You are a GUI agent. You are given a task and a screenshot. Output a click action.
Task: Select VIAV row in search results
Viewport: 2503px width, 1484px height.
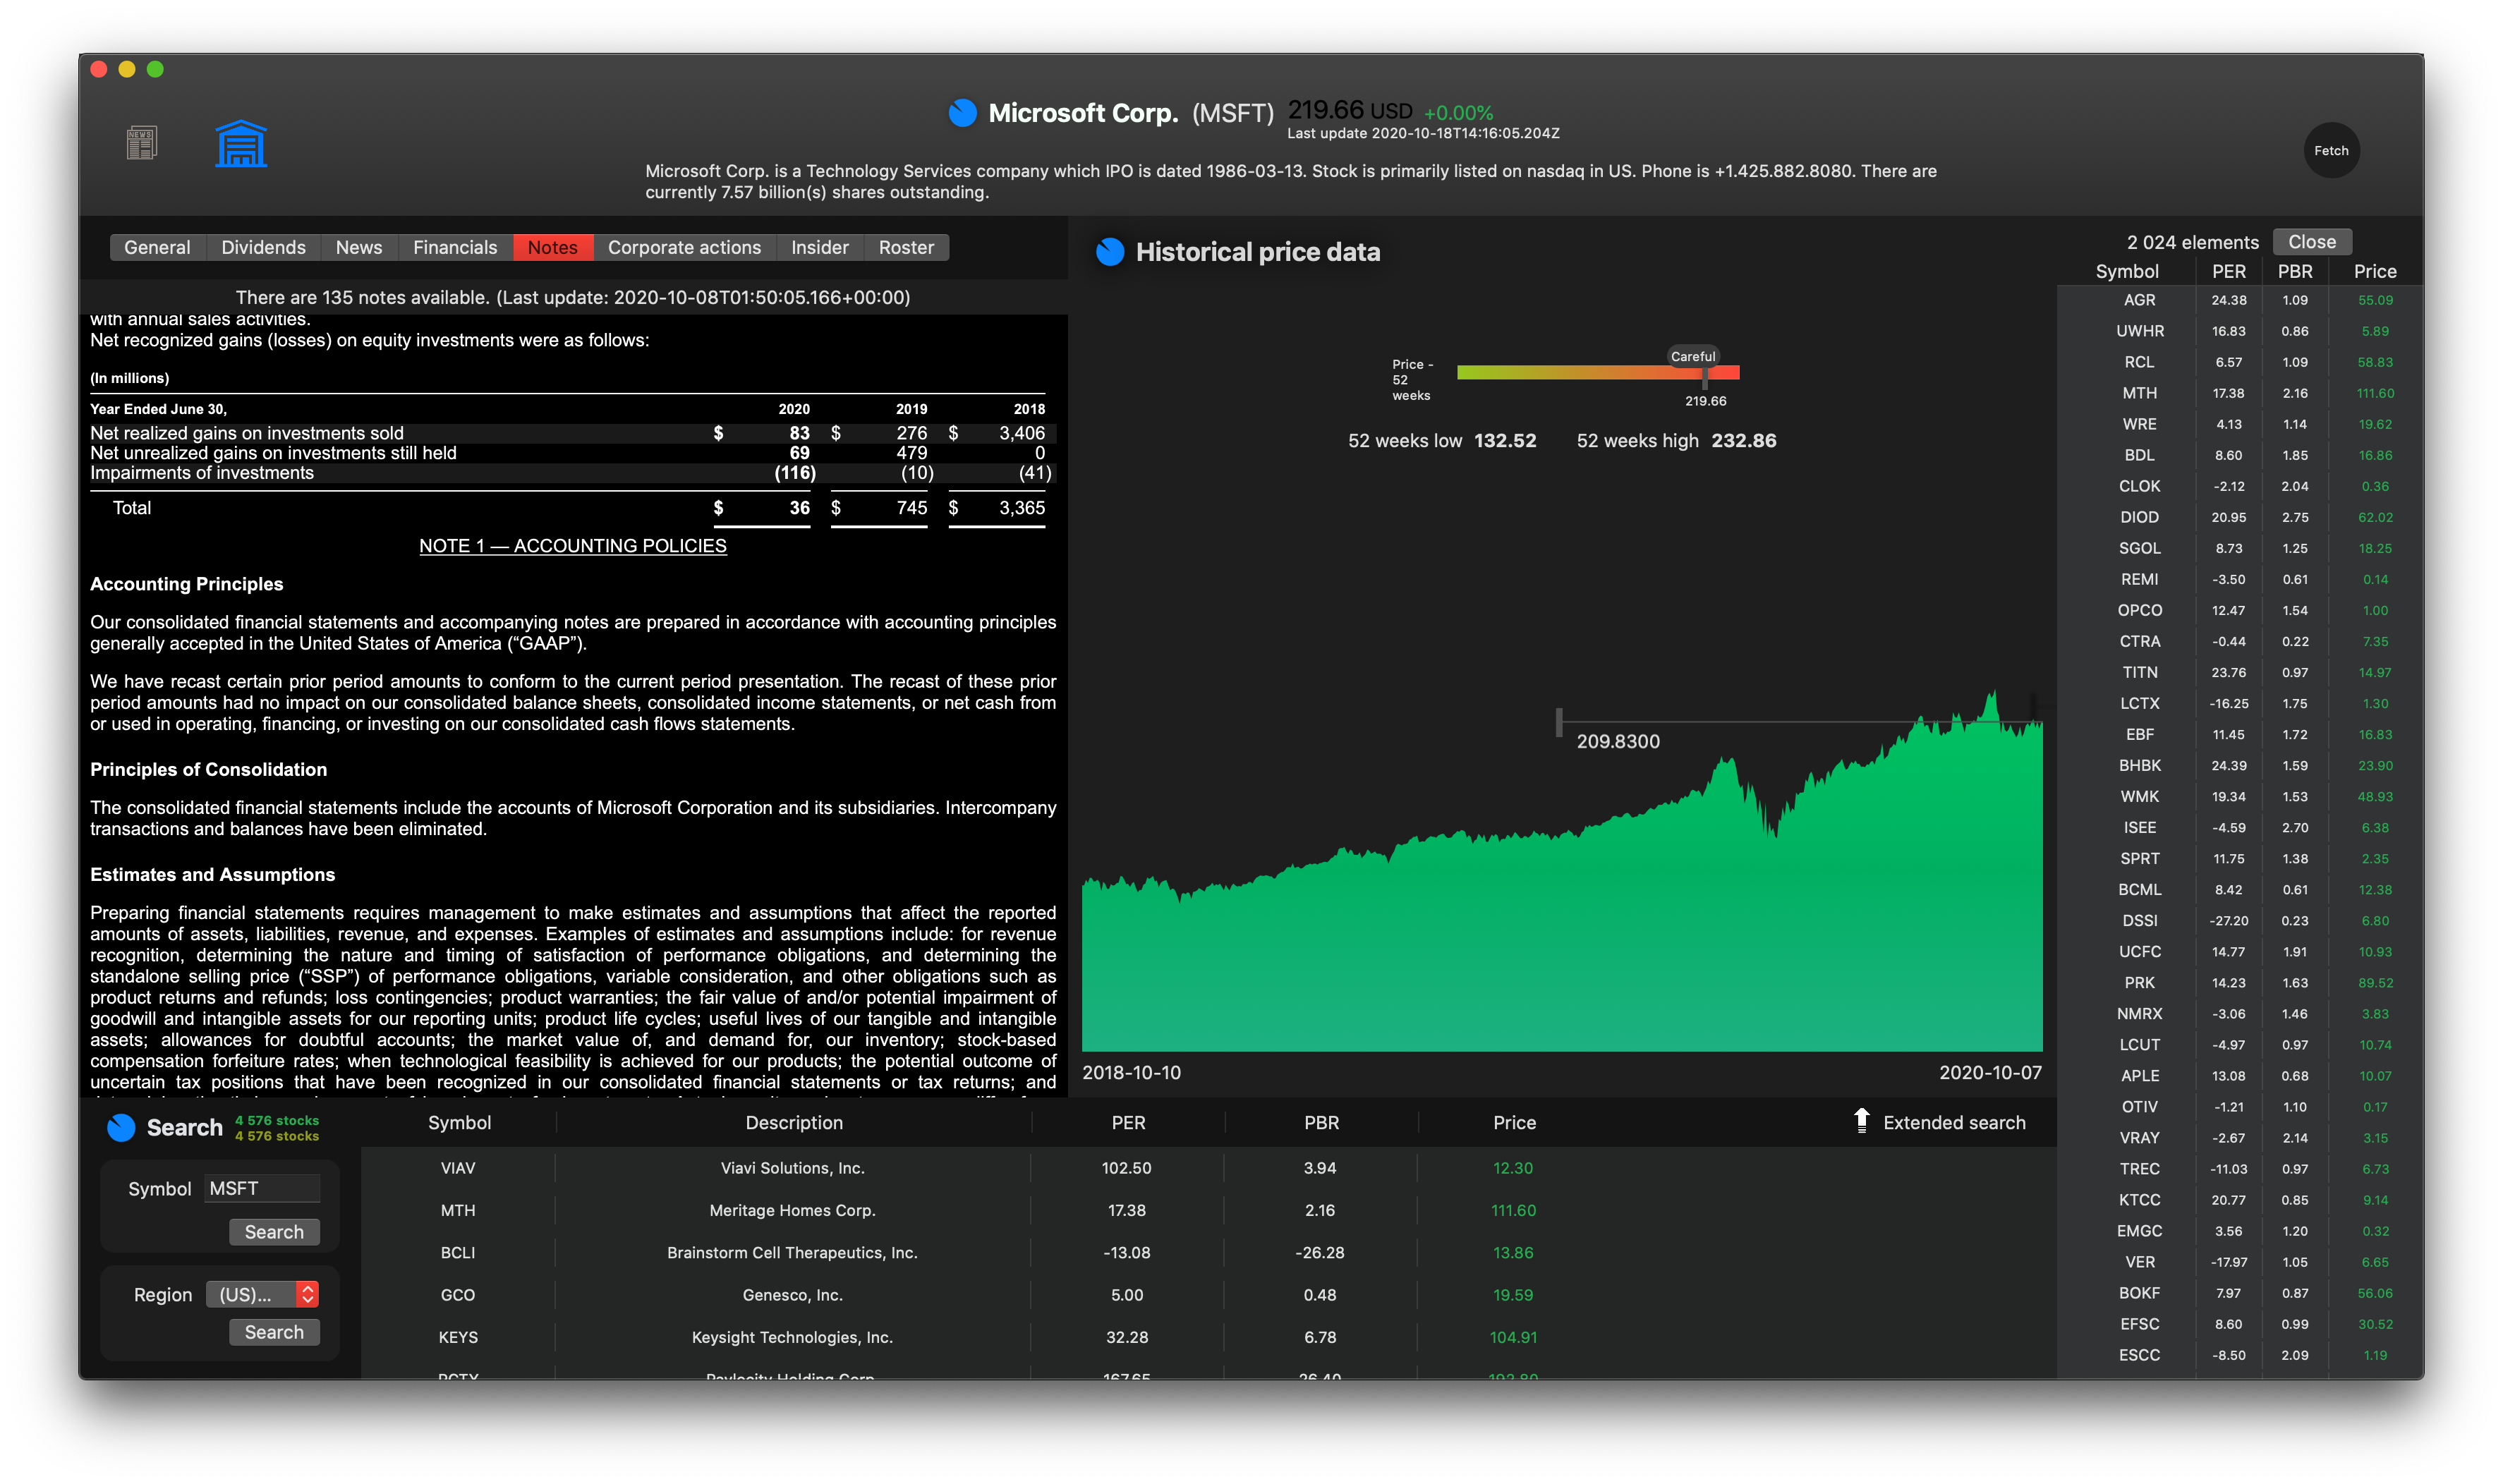pos(1208,1168)
